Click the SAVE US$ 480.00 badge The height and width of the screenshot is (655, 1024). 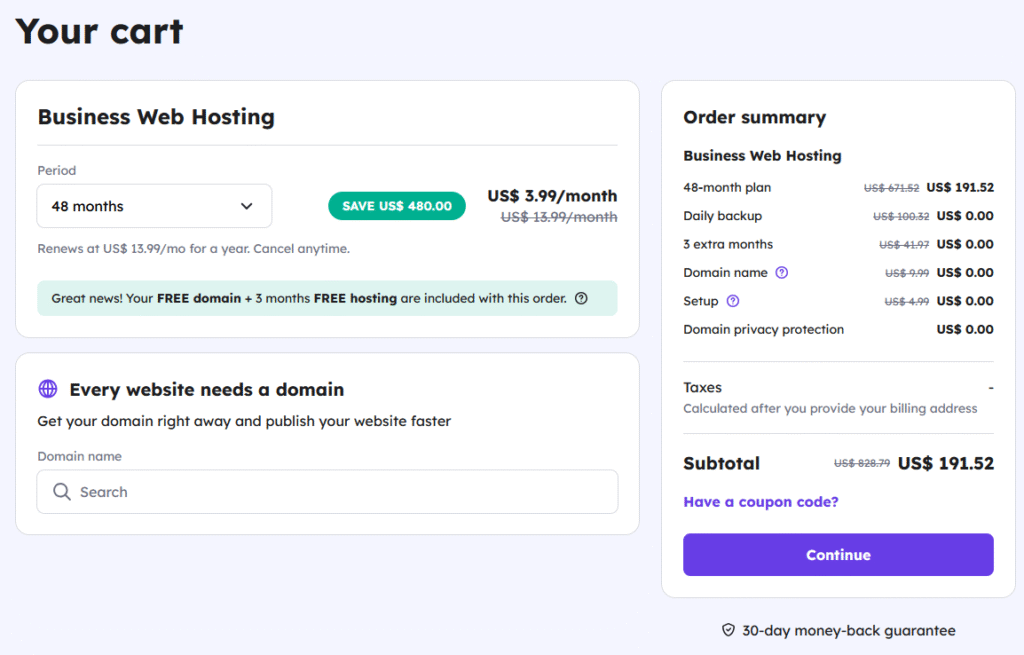(x=397, y=206)
